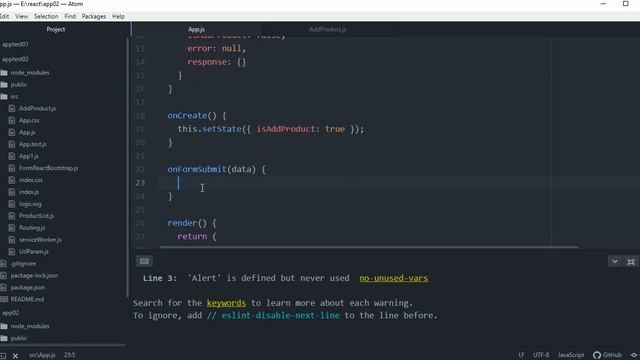The height and width of the screenshot is (360, 640).
Task: Collapse the src folder
Action: [14, 97]
